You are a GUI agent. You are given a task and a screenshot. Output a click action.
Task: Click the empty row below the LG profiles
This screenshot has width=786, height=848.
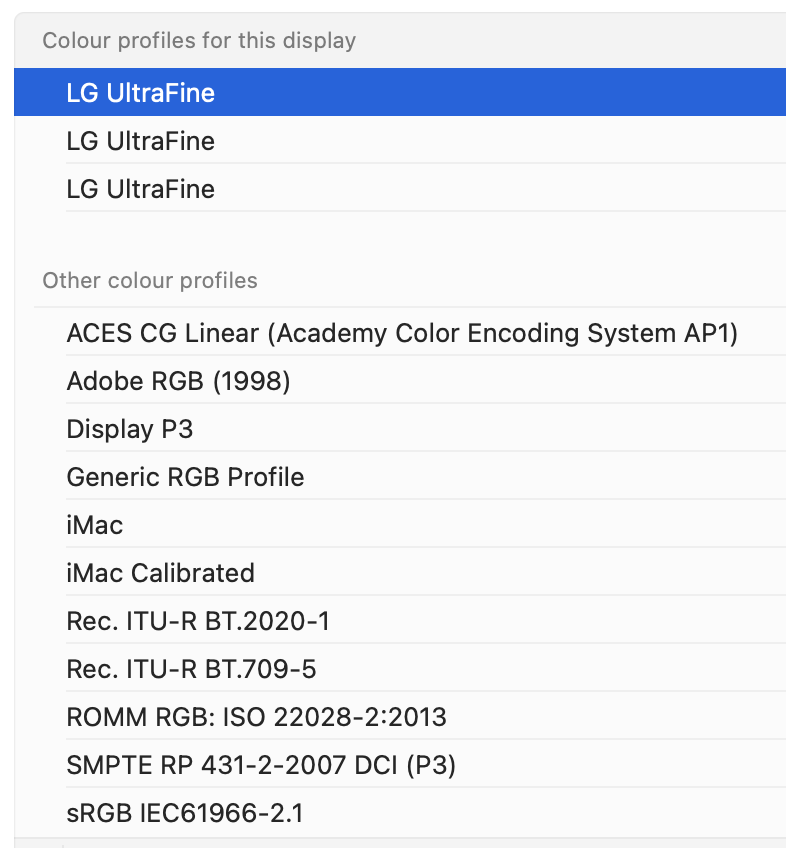tap(400, 235)
